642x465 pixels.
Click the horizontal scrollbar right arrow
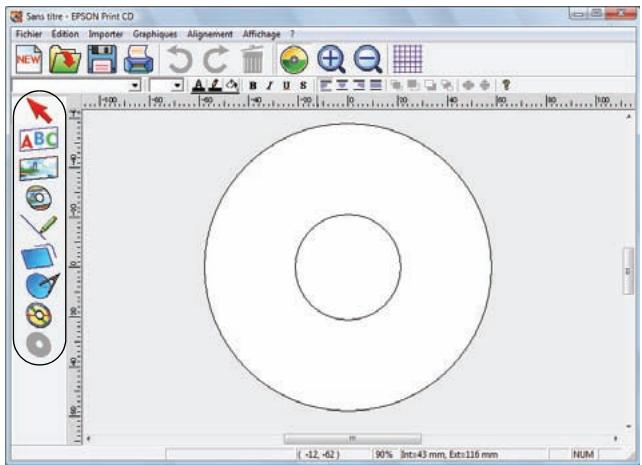point(616,439)
